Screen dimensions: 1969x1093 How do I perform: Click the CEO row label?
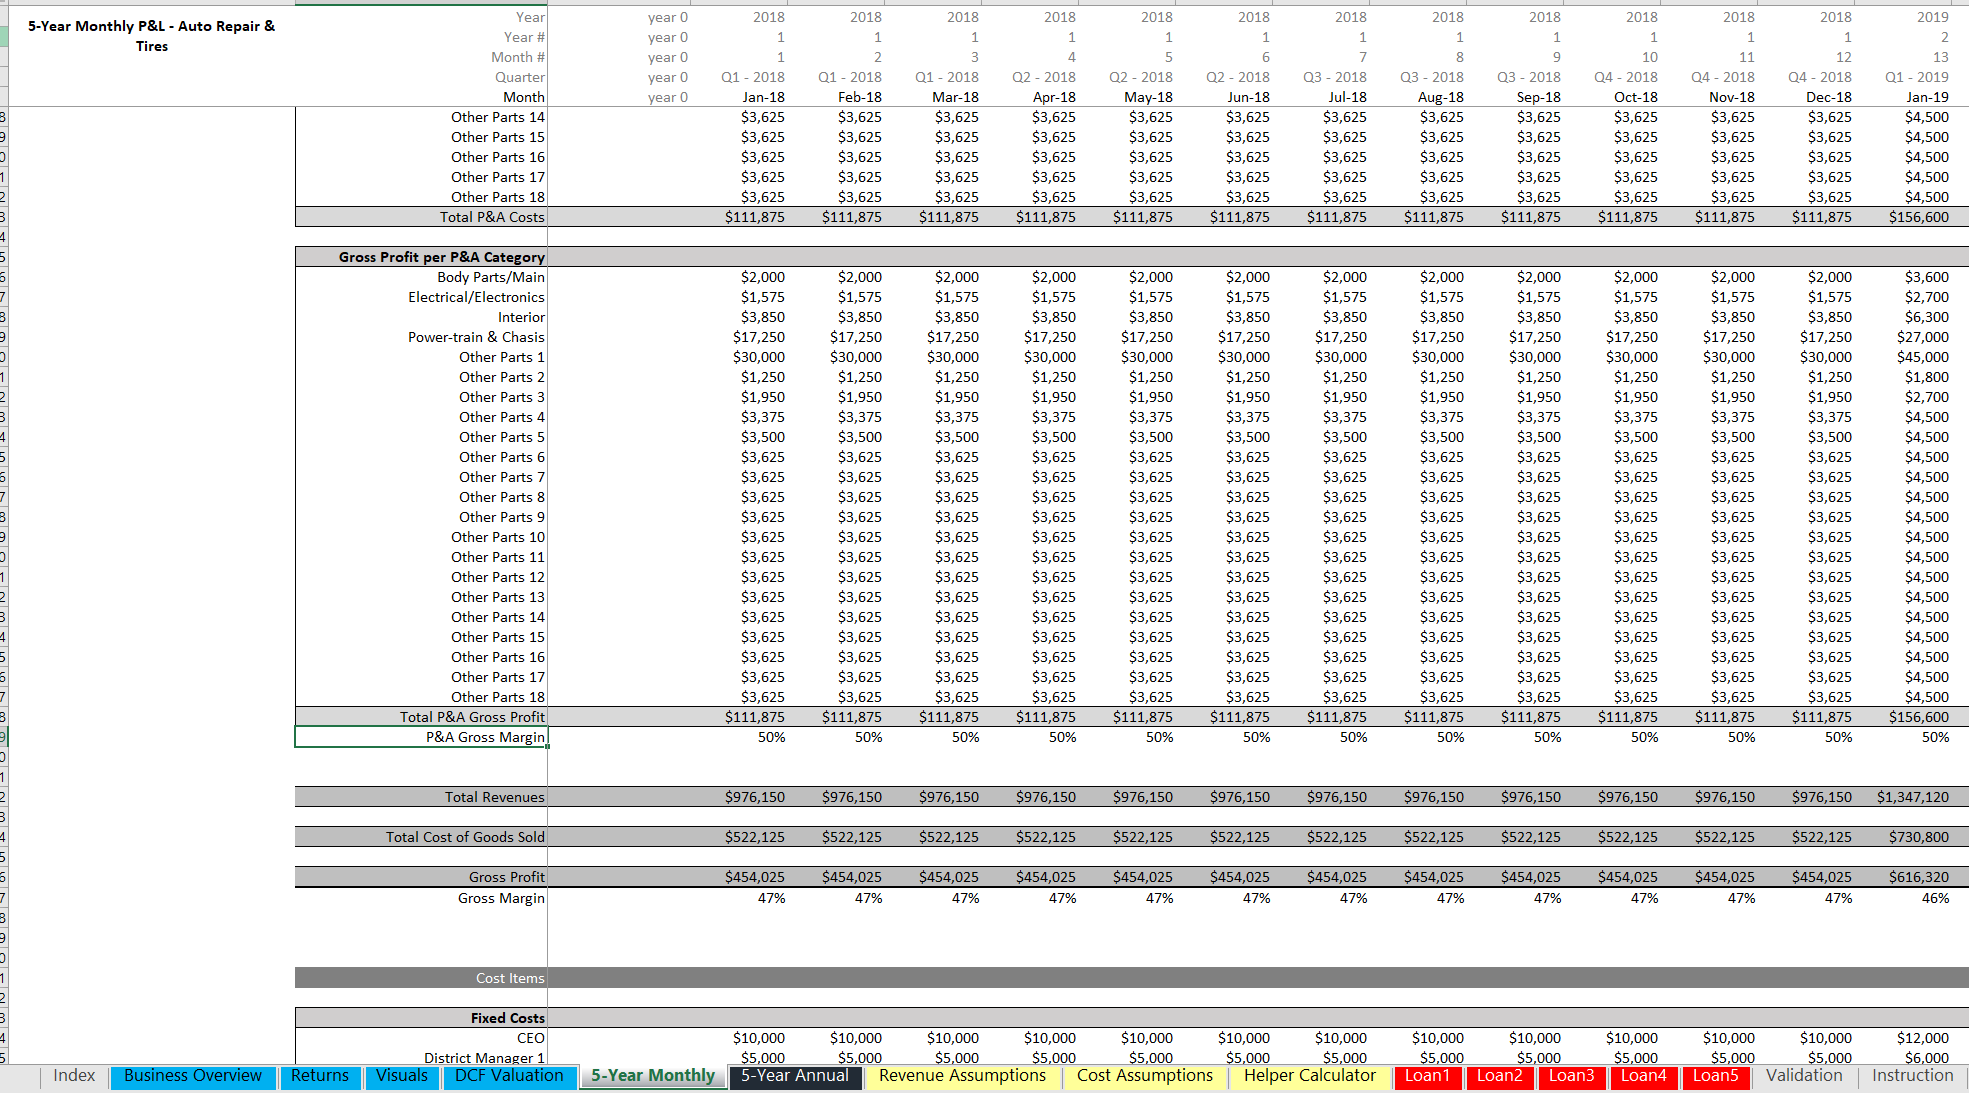[531, 1038]
